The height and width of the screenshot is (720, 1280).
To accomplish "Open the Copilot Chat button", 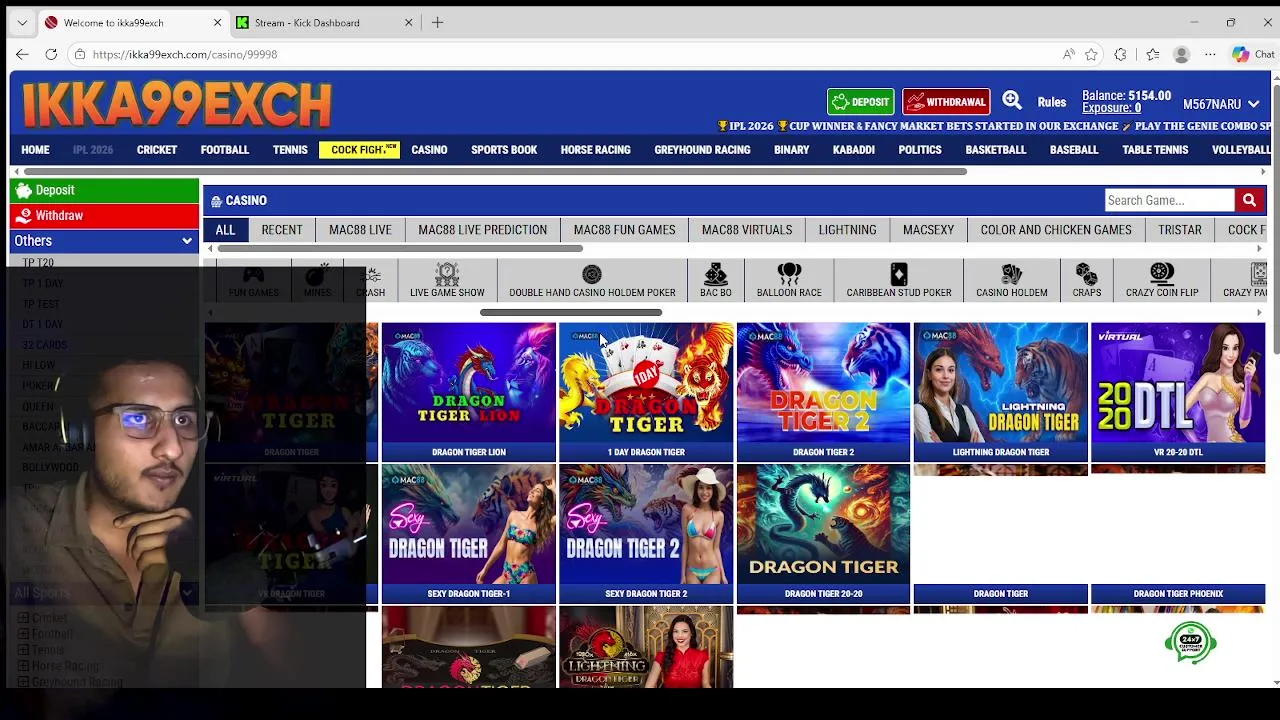I will 1253,54.
